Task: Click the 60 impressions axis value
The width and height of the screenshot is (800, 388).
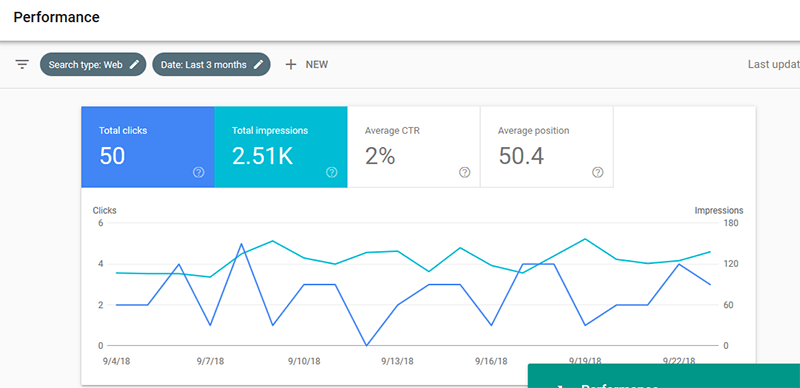Action: tap(728, 305)
